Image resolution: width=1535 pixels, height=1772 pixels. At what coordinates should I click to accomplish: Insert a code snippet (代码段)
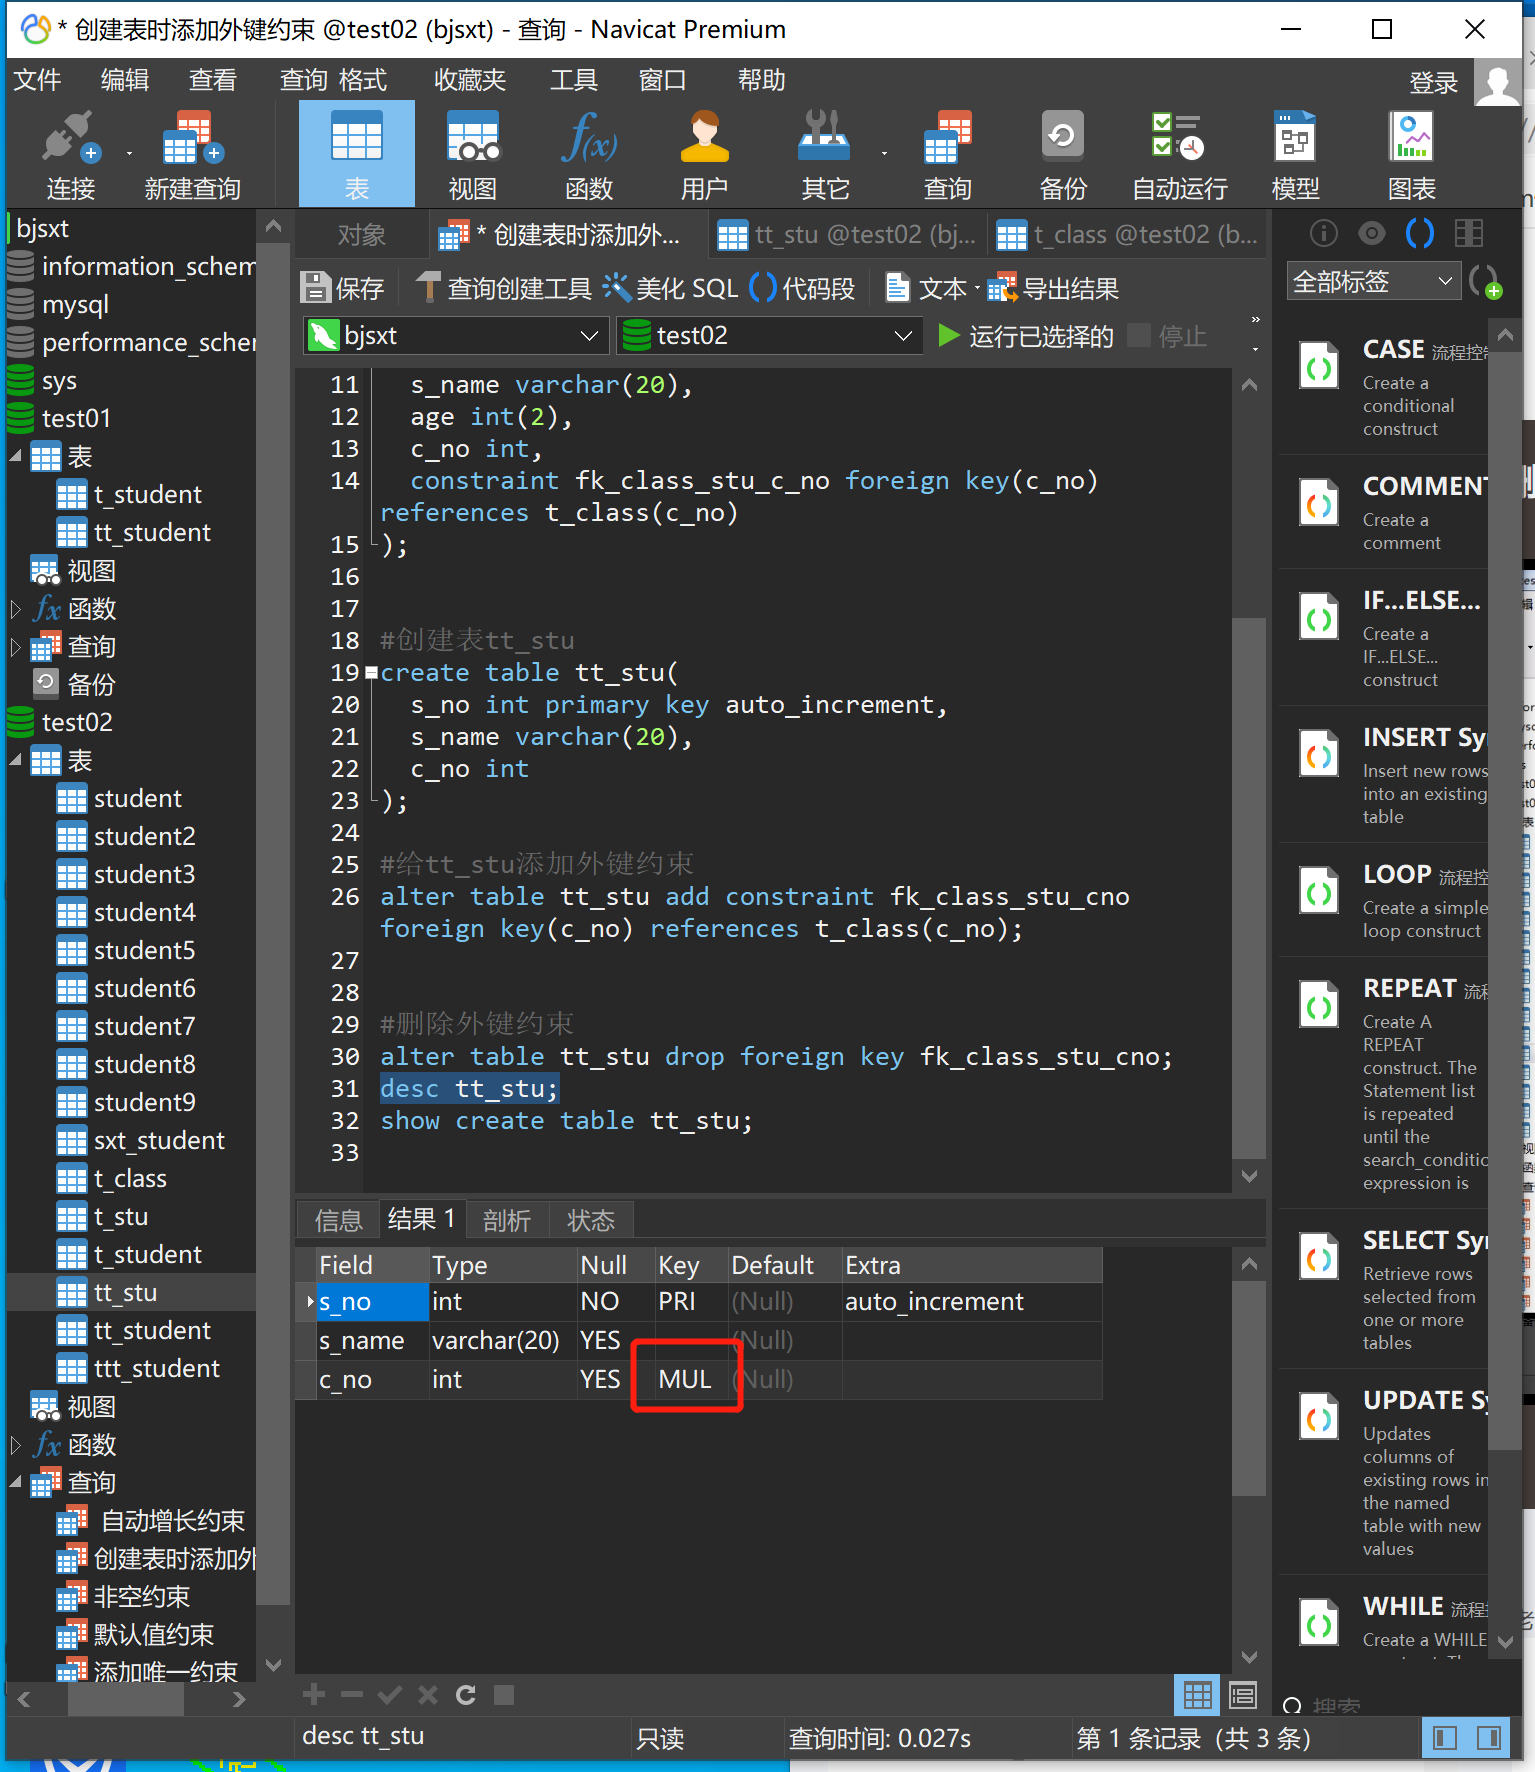pyautogui.click(x=802, y=288)
